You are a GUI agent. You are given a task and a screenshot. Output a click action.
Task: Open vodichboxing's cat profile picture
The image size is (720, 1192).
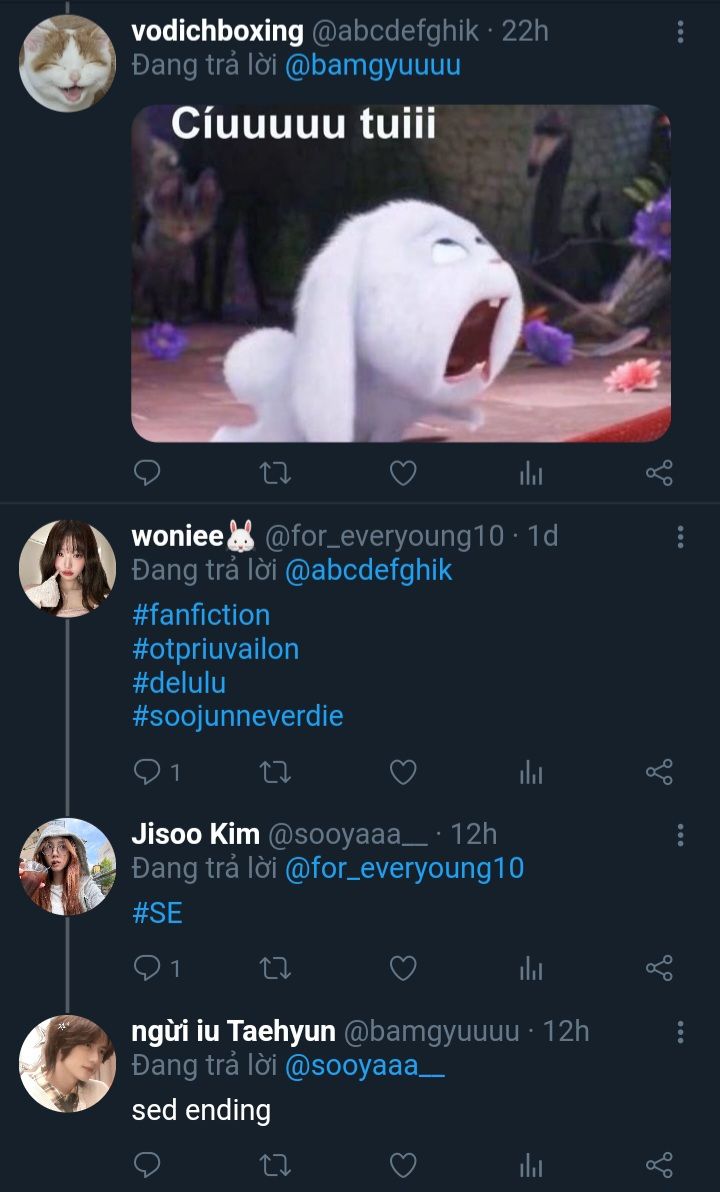click(68, 63)
